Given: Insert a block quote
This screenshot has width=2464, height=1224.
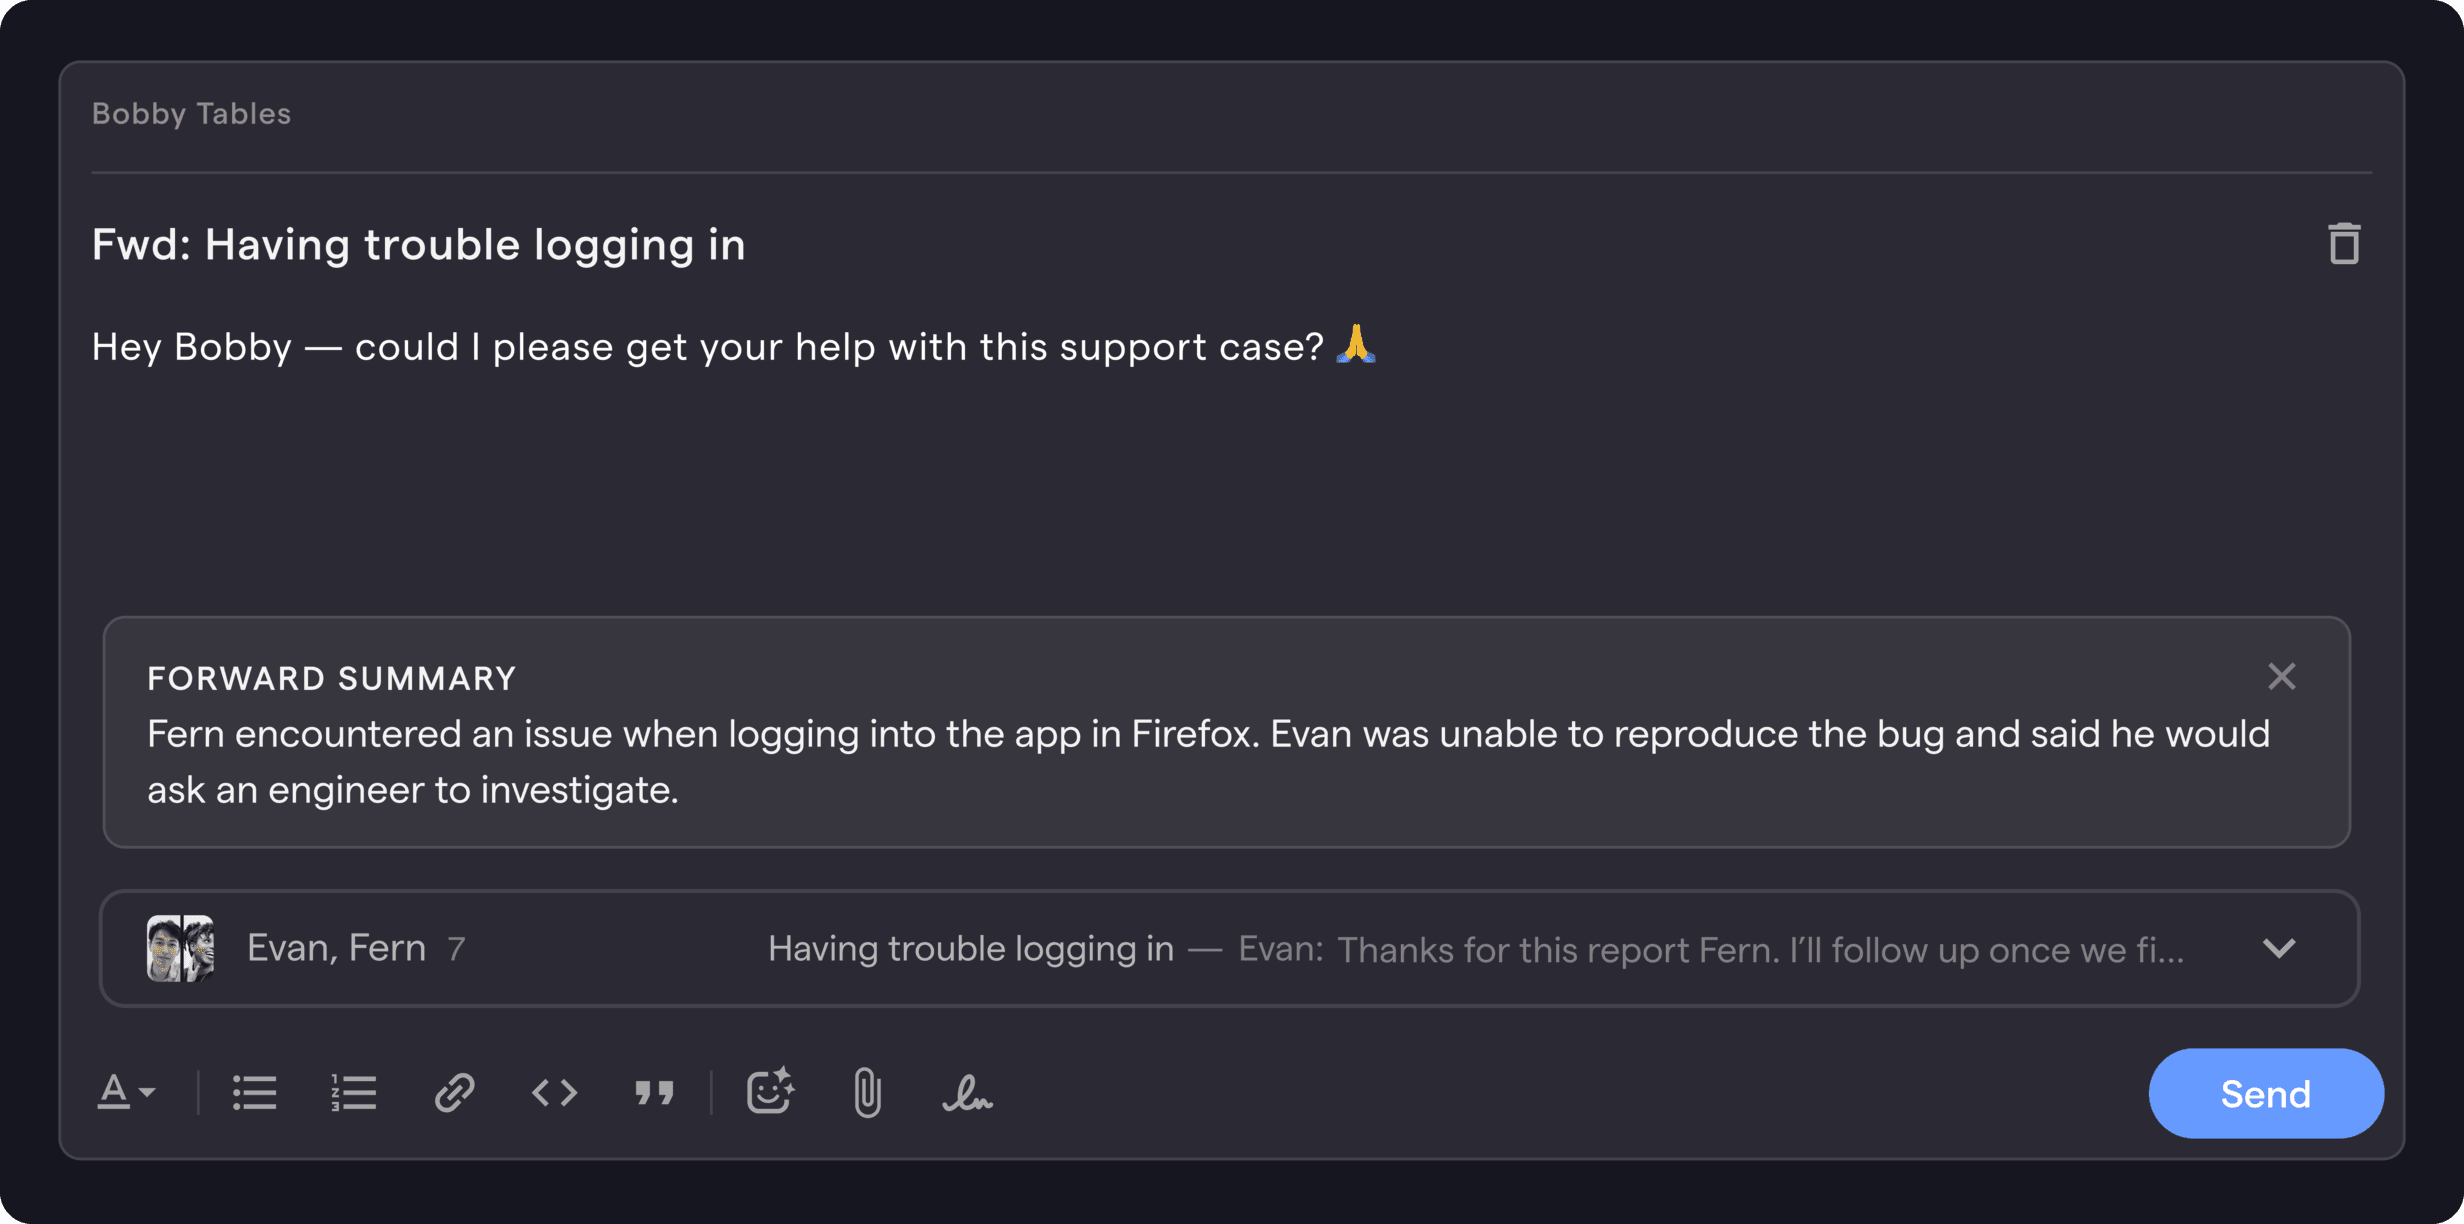Looking at the screenshot, I should point(654,1093).
